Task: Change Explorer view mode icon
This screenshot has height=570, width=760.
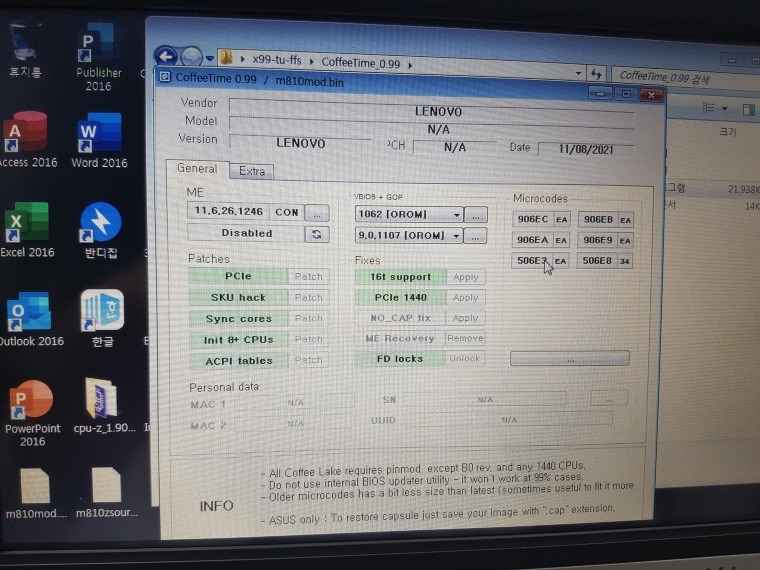Action: click(x=709, y=107)
